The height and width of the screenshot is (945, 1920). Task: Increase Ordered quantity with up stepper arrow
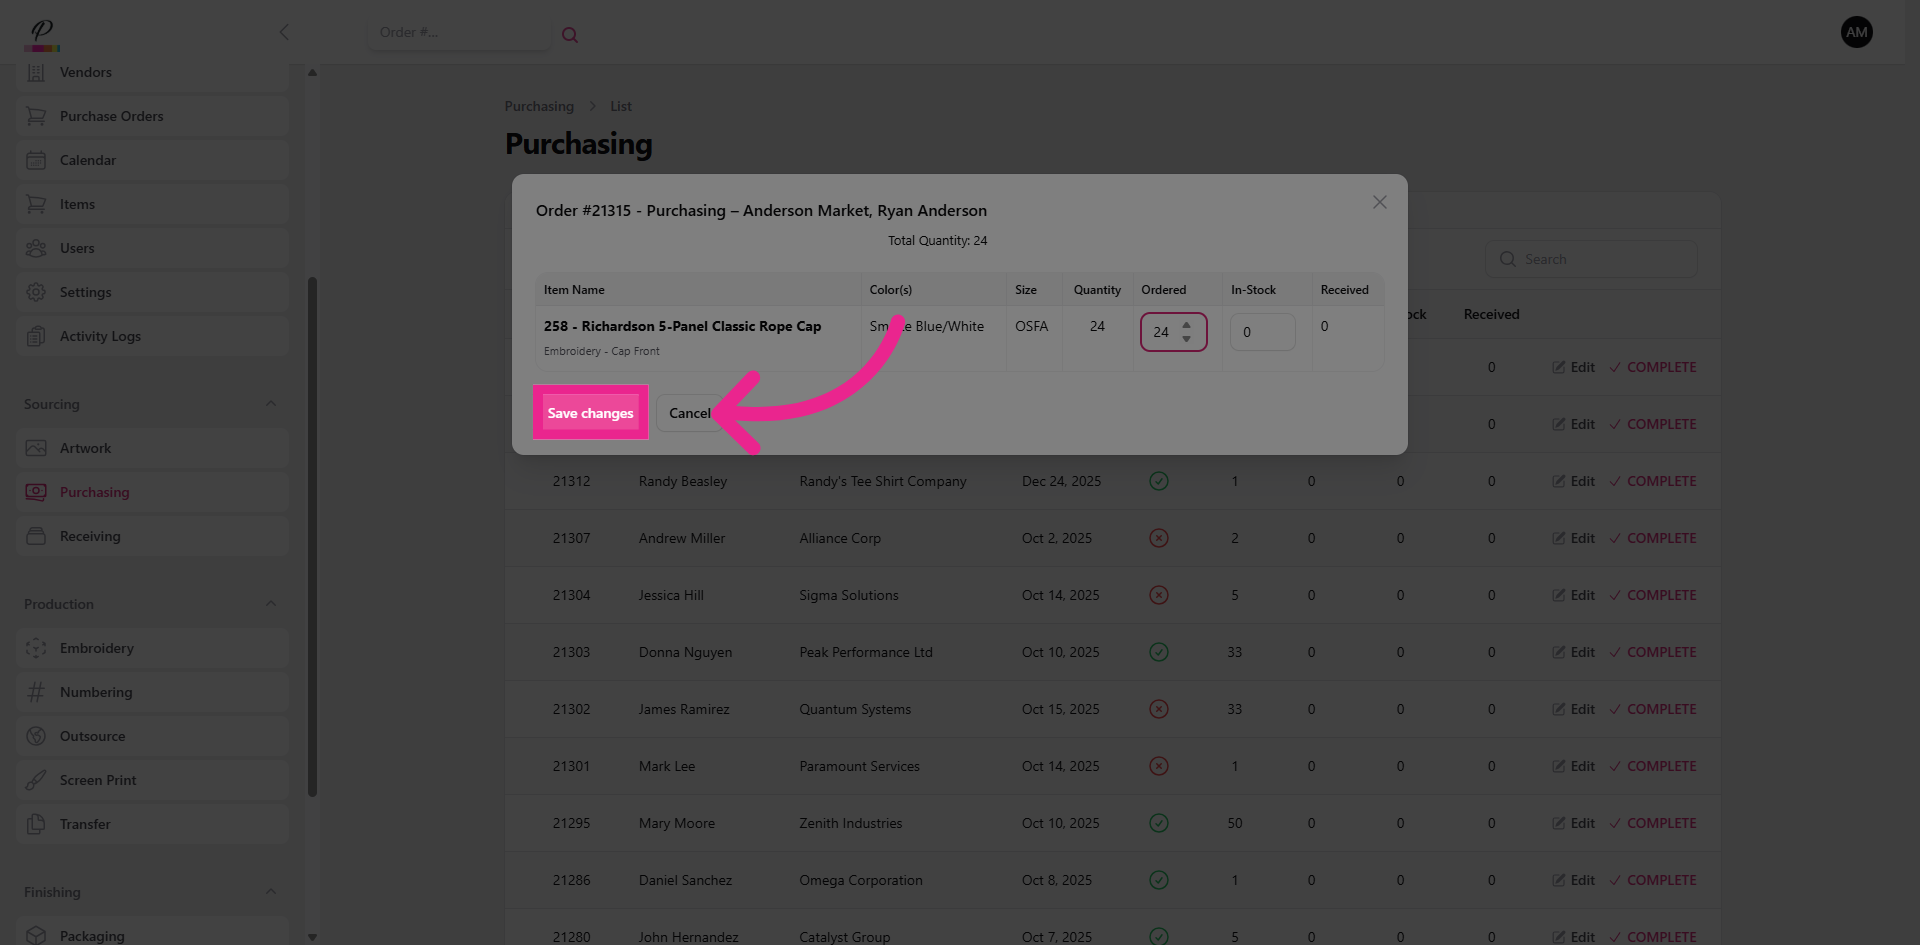point(1186,325)
